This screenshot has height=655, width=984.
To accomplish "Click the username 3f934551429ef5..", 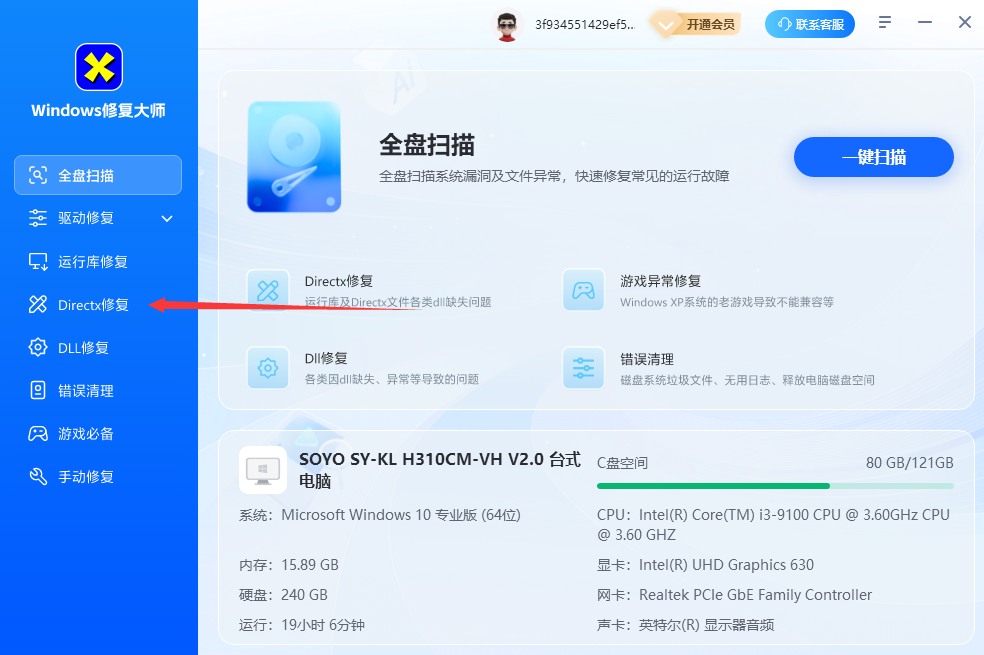I will tap(584, 24).
